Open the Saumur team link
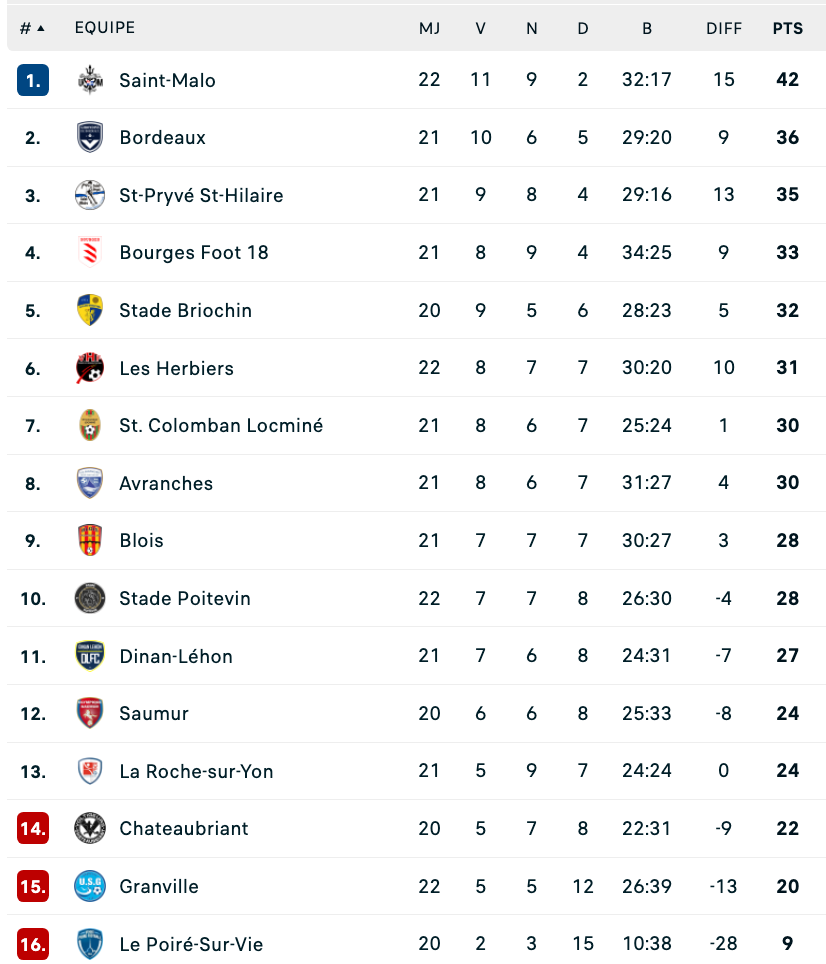The height and width of the screenshot is (964, 826). click(x=154, y=713)
